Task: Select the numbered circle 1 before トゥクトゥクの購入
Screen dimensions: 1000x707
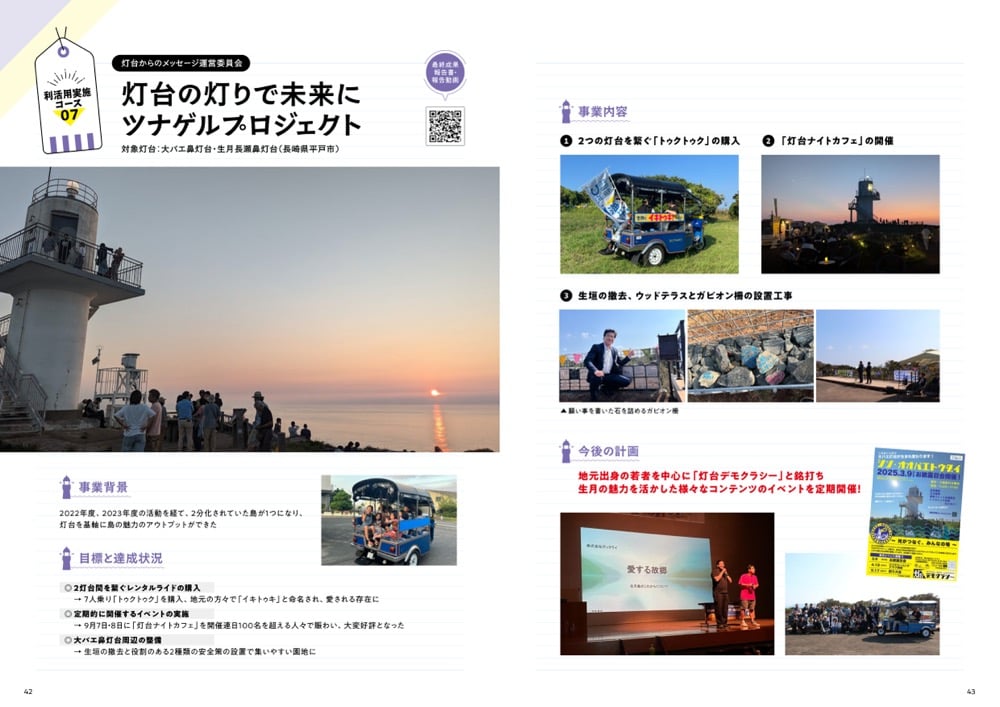Action: (x=566, y=141)
